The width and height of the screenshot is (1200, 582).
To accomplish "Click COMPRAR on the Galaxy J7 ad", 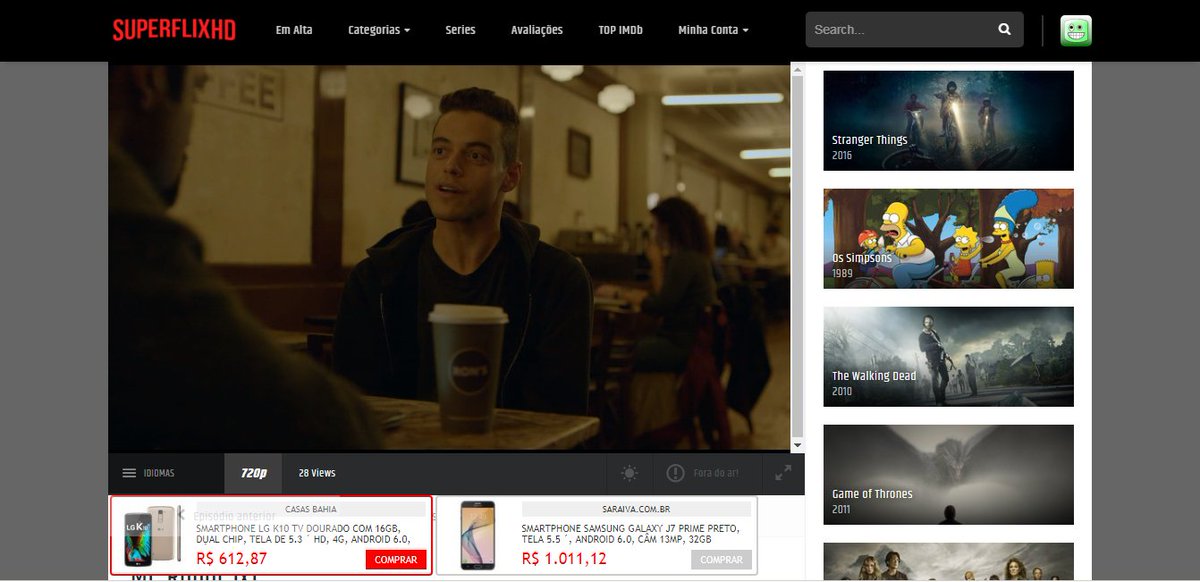I will tap(721, 560).
